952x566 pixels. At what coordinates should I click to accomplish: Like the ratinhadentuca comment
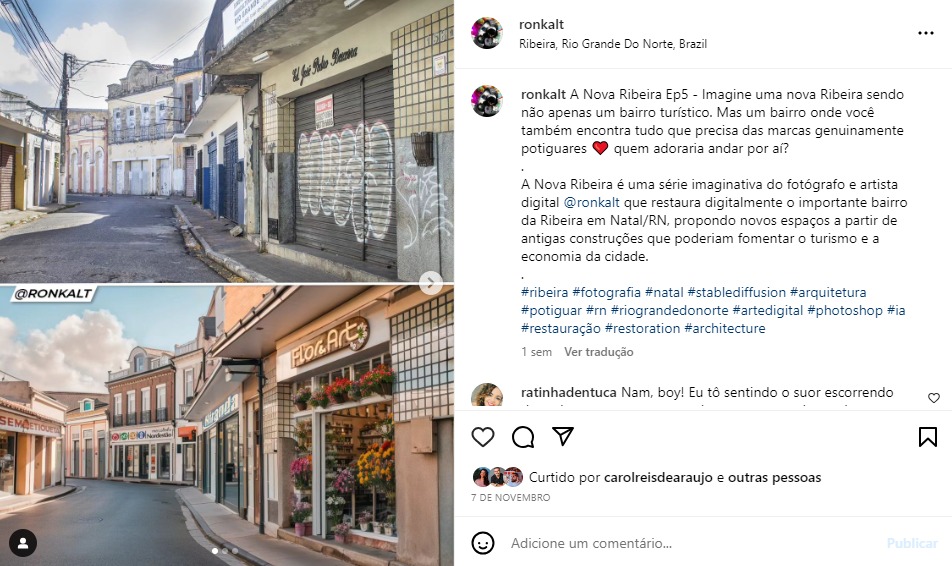tap(934, 398)
